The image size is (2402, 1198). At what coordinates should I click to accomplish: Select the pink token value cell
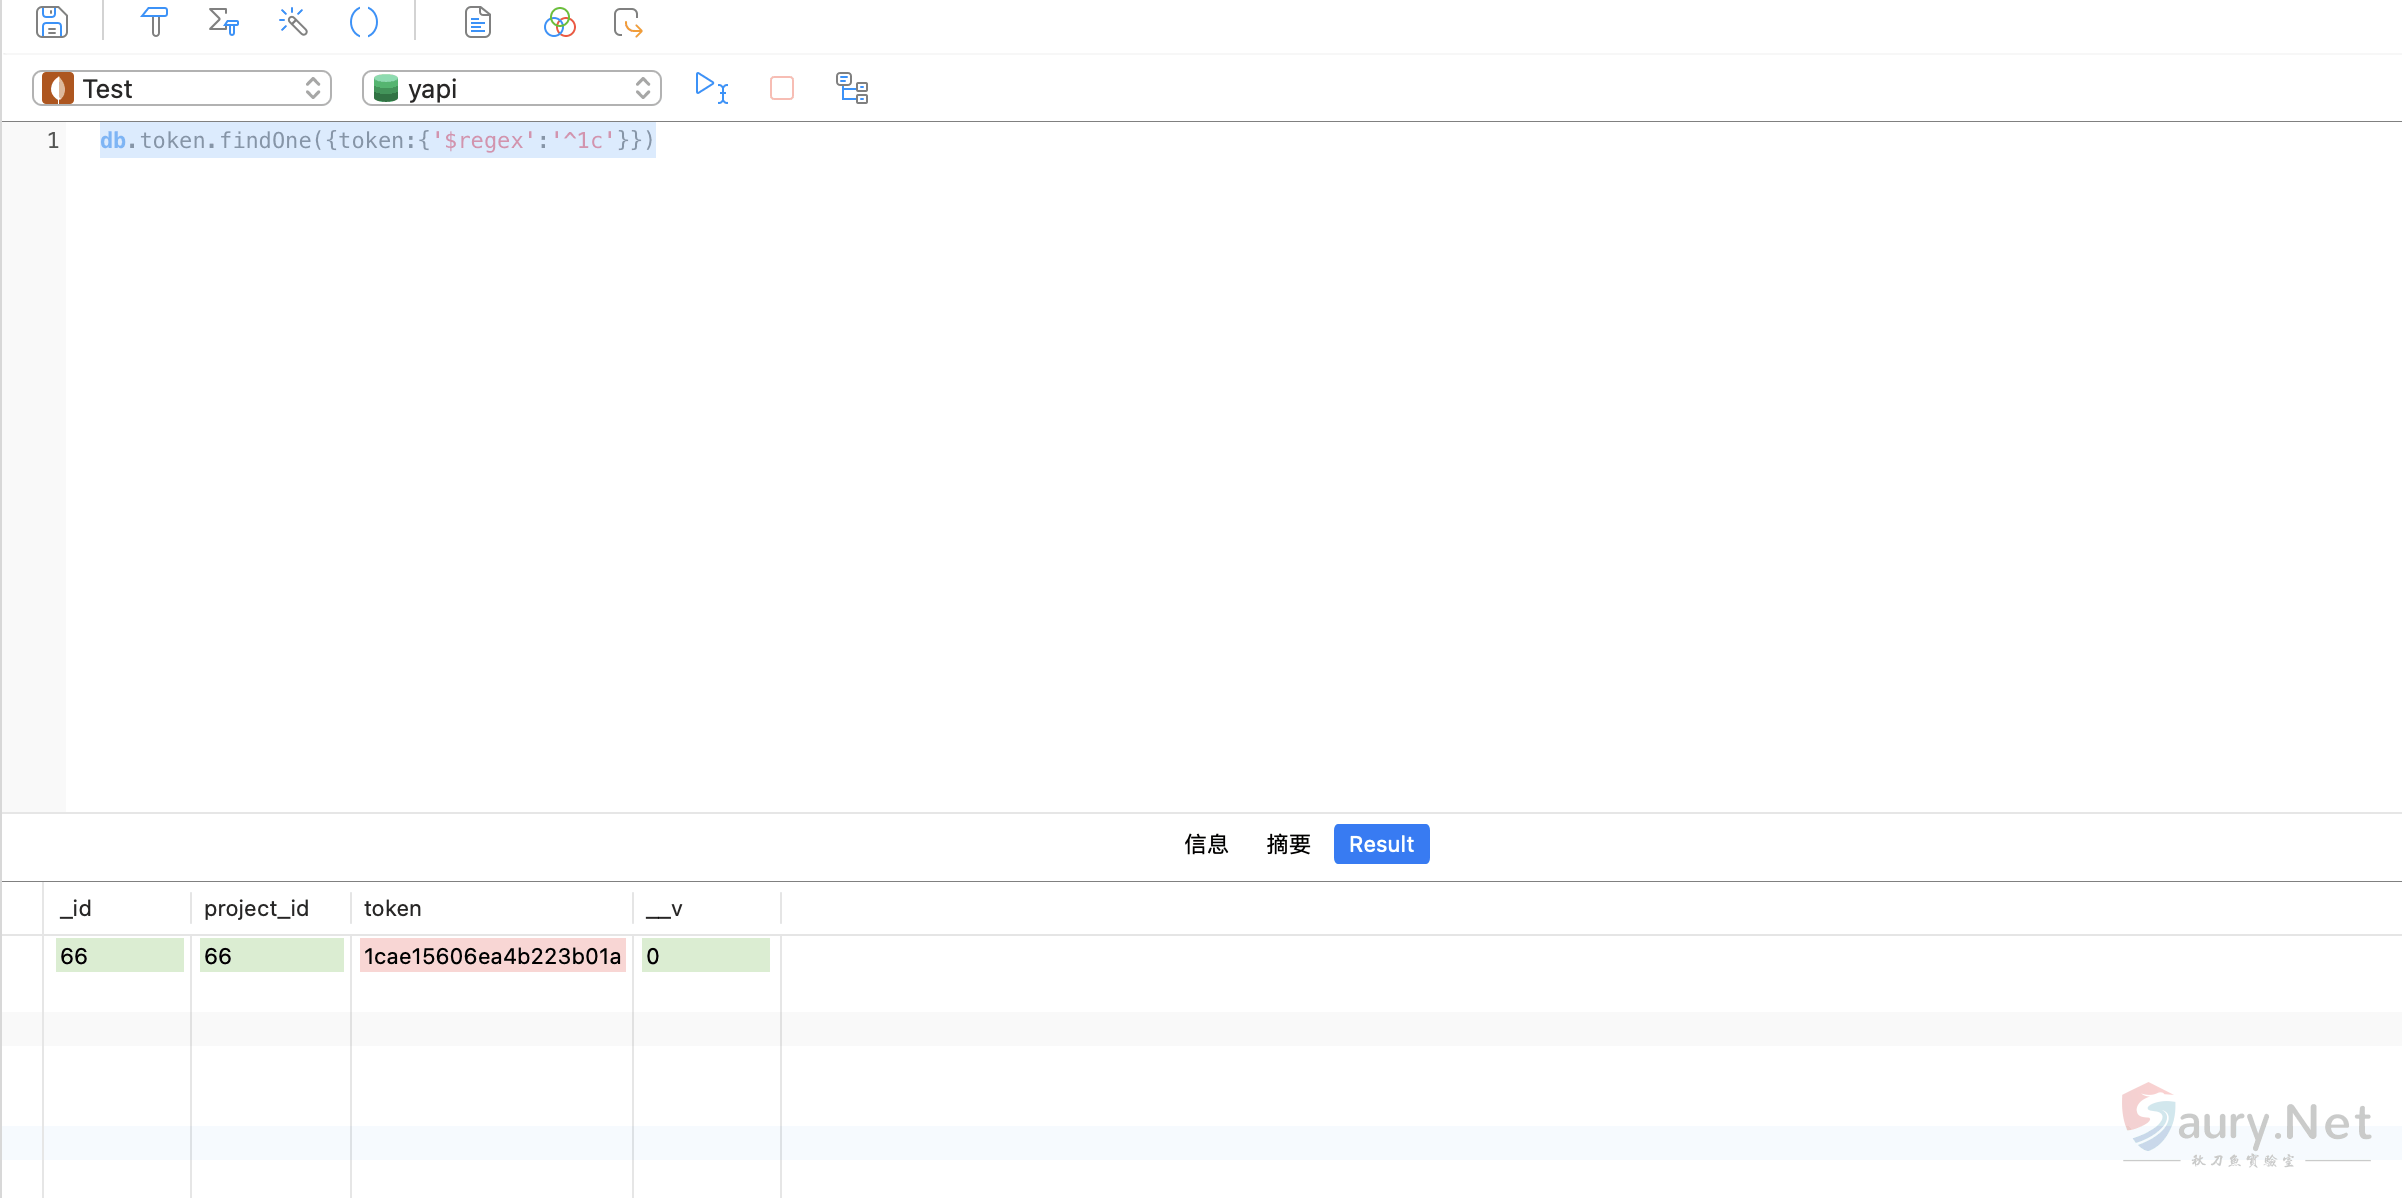tap(492, 956)
